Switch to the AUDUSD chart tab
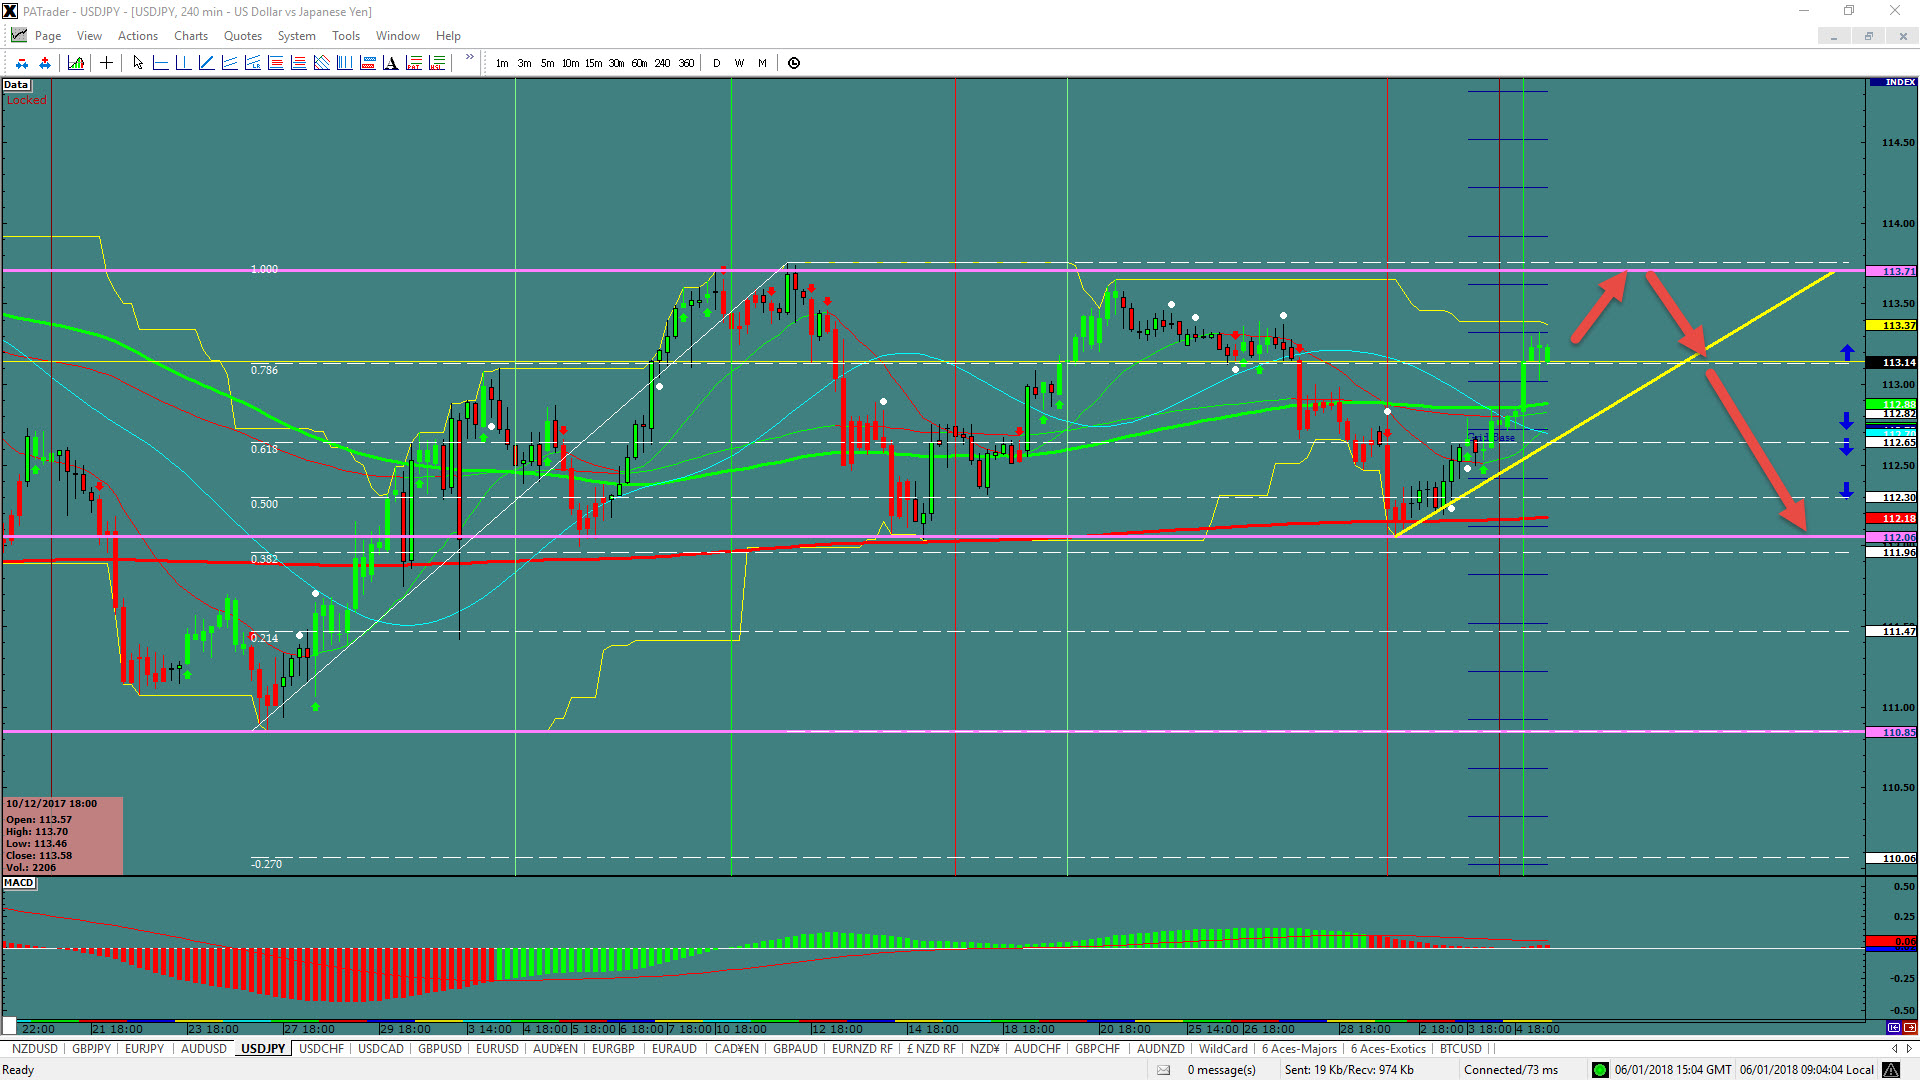 (x=204, y=1049)
